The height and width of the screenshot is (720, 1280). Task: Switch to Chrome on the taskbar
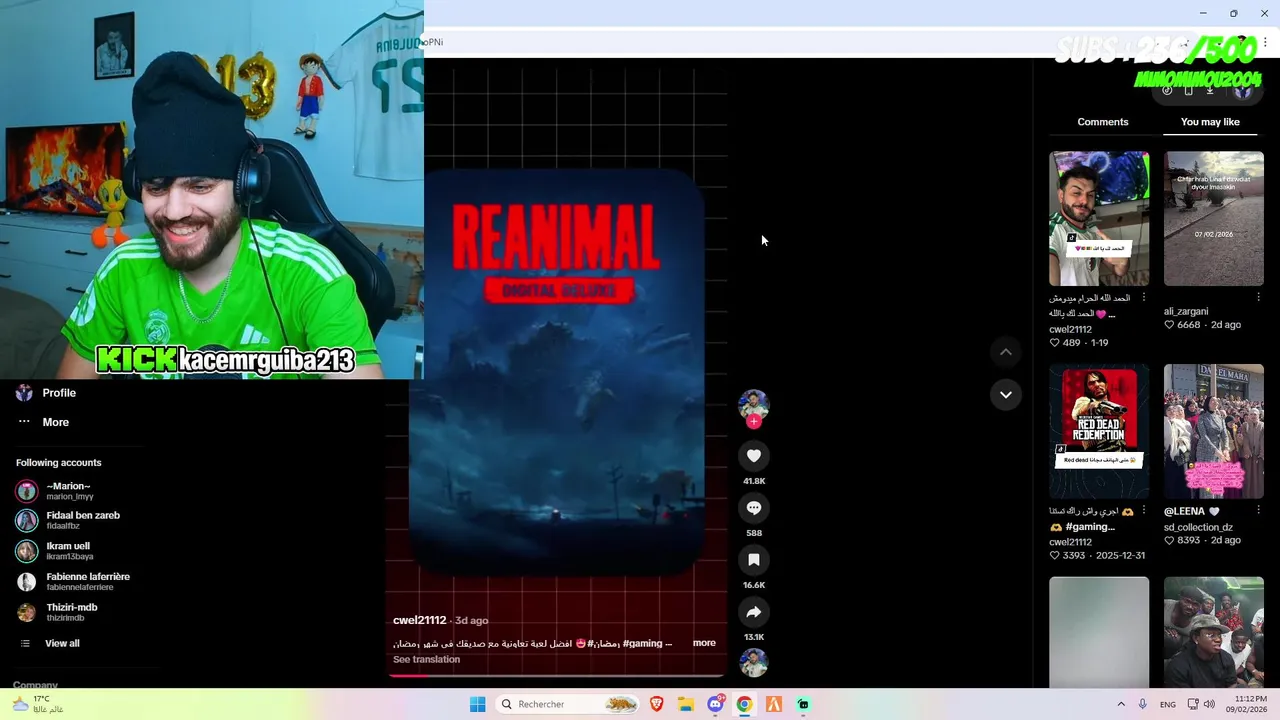[744, 704]
